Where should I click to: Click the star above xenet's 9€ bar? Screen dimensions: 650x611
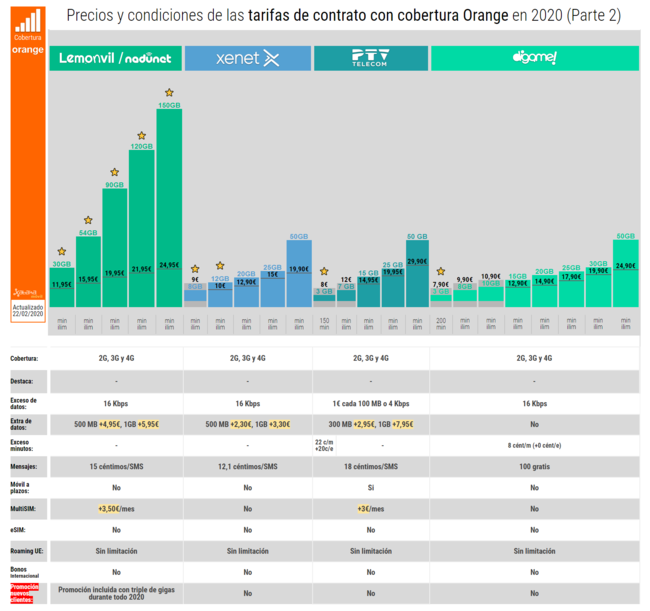coord(194,267)
